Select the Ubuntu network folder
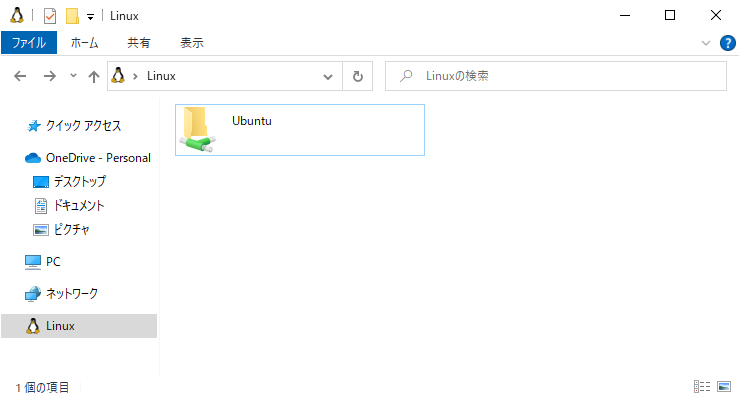This screenshot has height=400, width=740. [300, 130]
